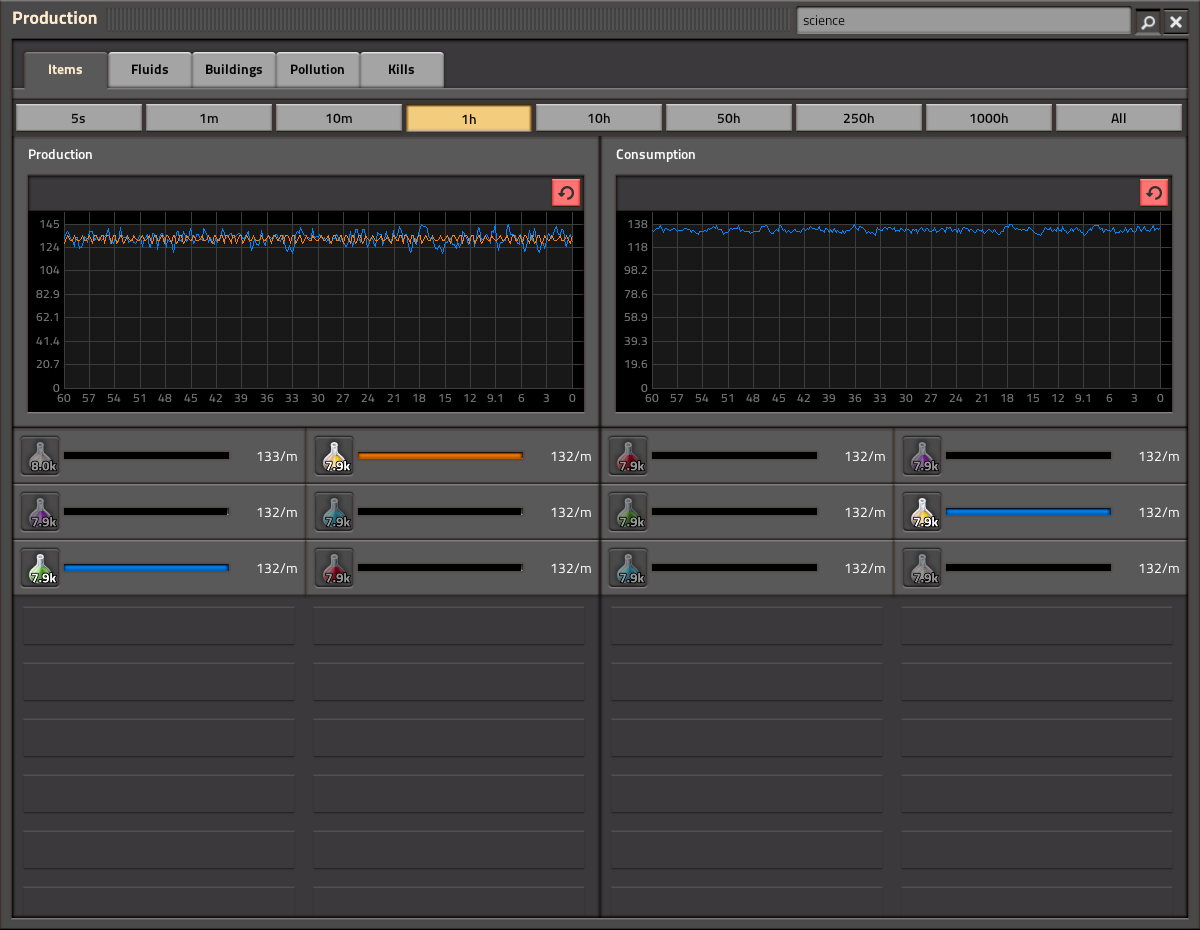Select the 10m time range
The width and height of the screenshot is (1200, 930).
coord(339,118)
